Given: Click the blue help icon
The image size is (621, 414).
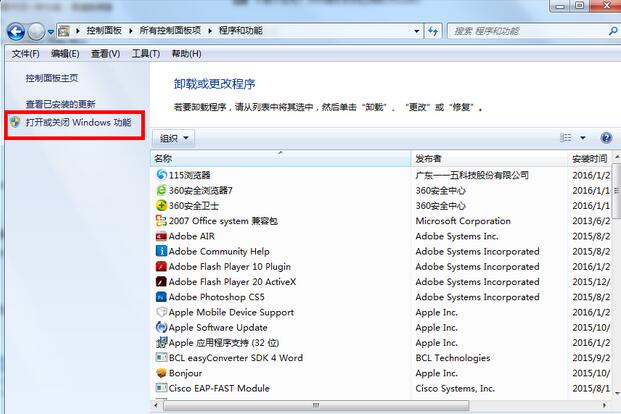Looking at the screenshot, I should [x=606, y=138].
